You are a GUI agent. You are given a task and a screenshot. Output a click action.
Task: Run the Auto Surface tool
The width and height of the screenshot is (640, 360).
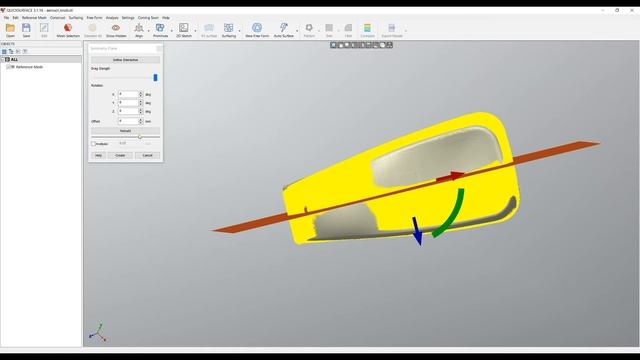pos(283,28)
